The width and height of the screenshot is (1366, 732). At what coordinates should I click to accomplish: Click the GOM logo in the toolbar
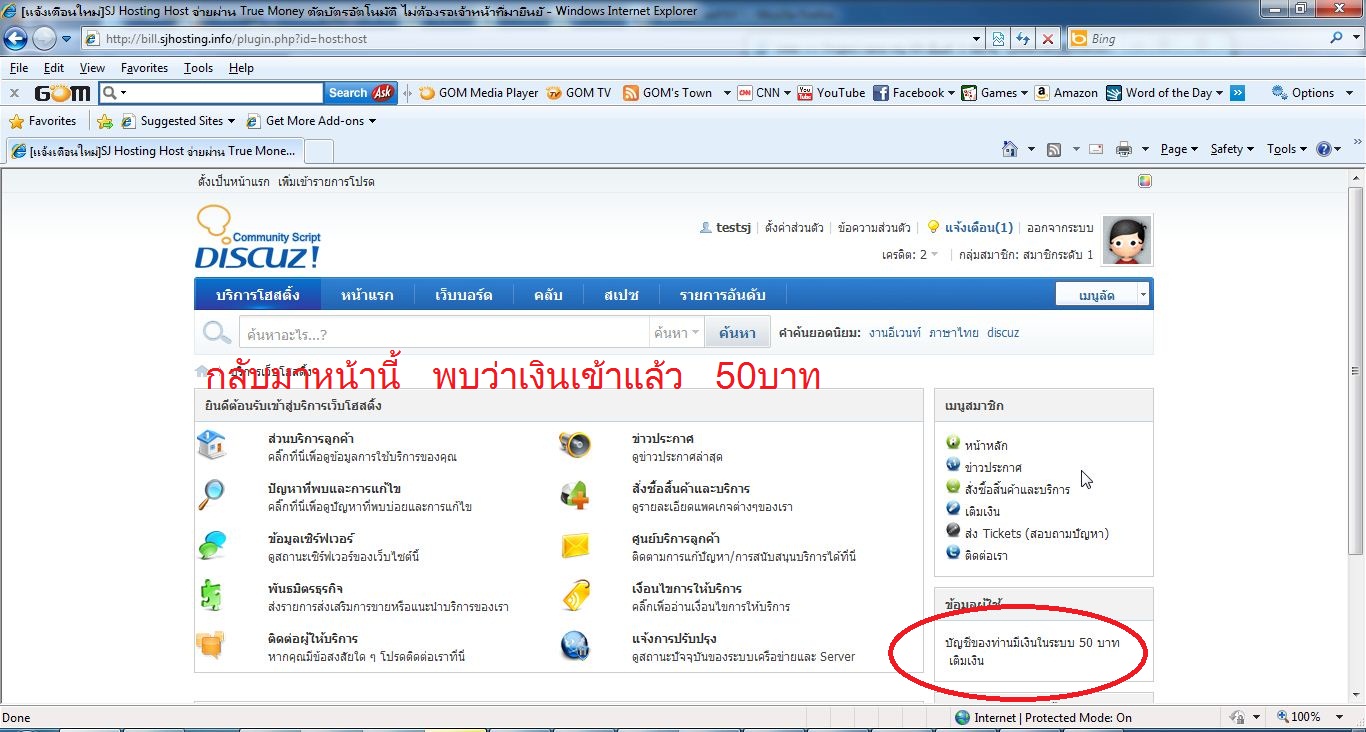pos(62,93)
